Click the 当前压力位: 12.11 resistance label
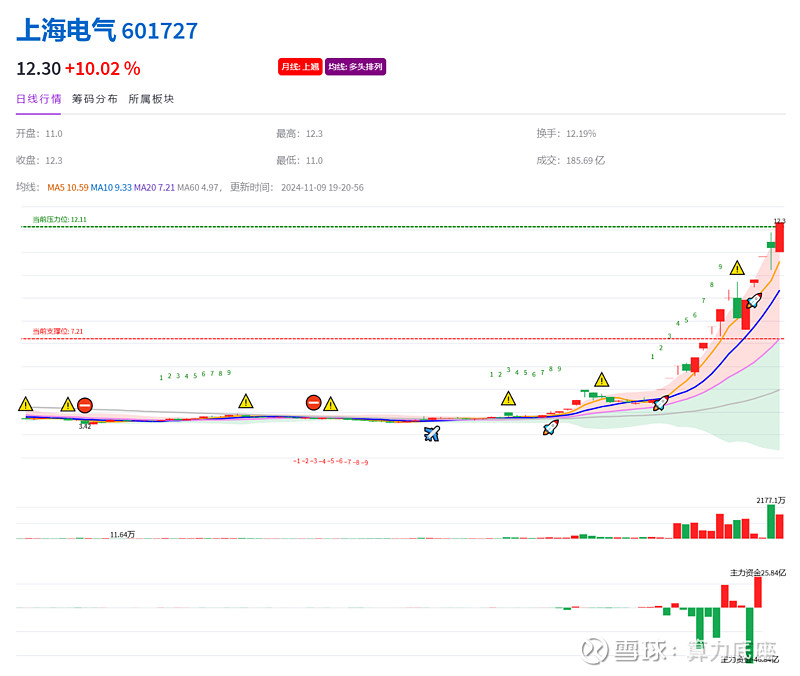Screen dimensions: 800x676 tap(60, 219)
